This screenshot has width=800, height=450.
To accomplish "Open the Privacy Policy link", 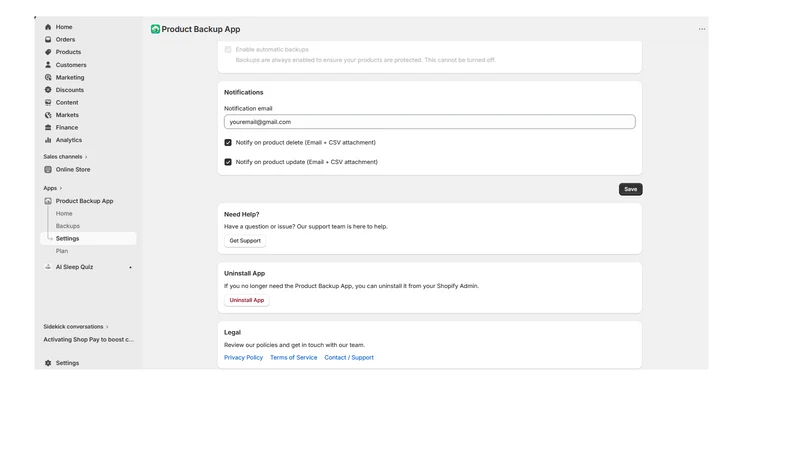I will click(x=243, y=358).
